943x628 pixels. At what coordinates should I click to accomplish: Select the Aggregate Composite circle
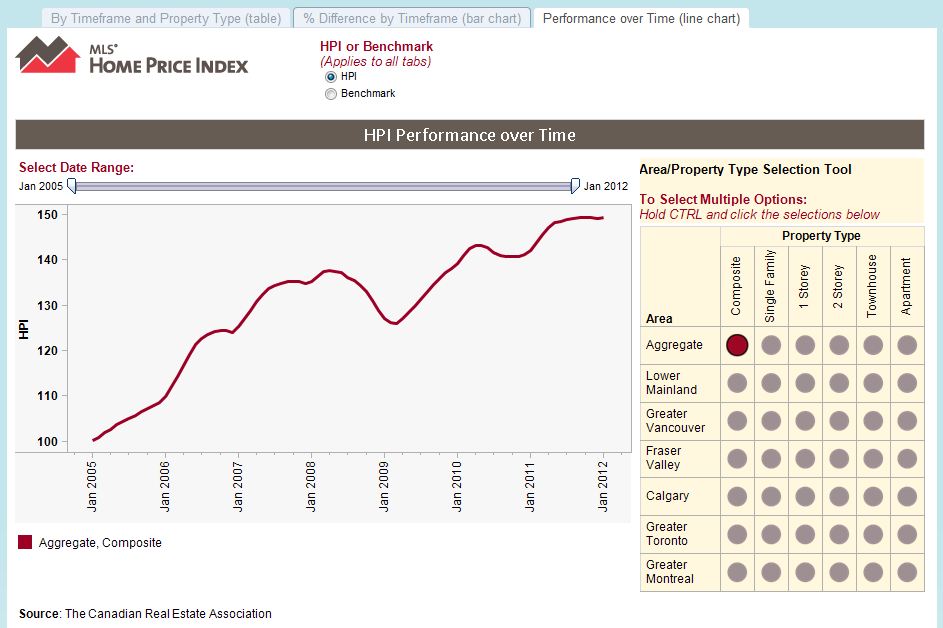point(737,345)
